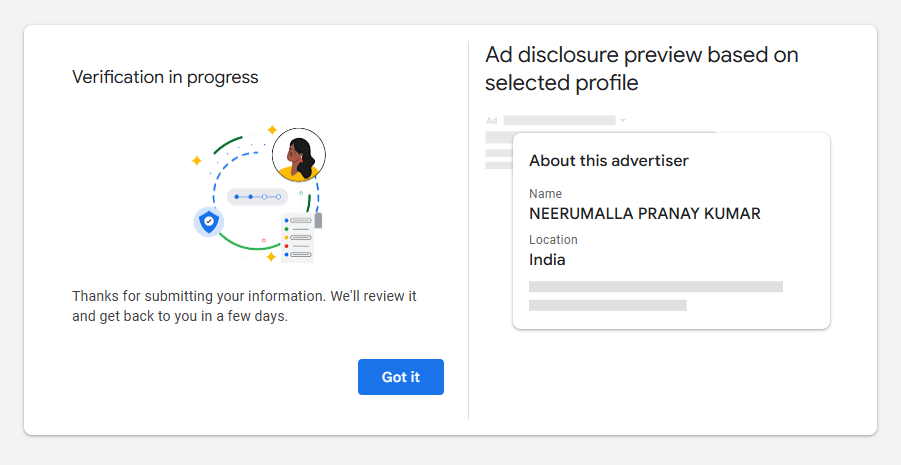Click the yellow sparkle above the circle
This screenshot has width=901, height=465.
[x=272, y=130]
